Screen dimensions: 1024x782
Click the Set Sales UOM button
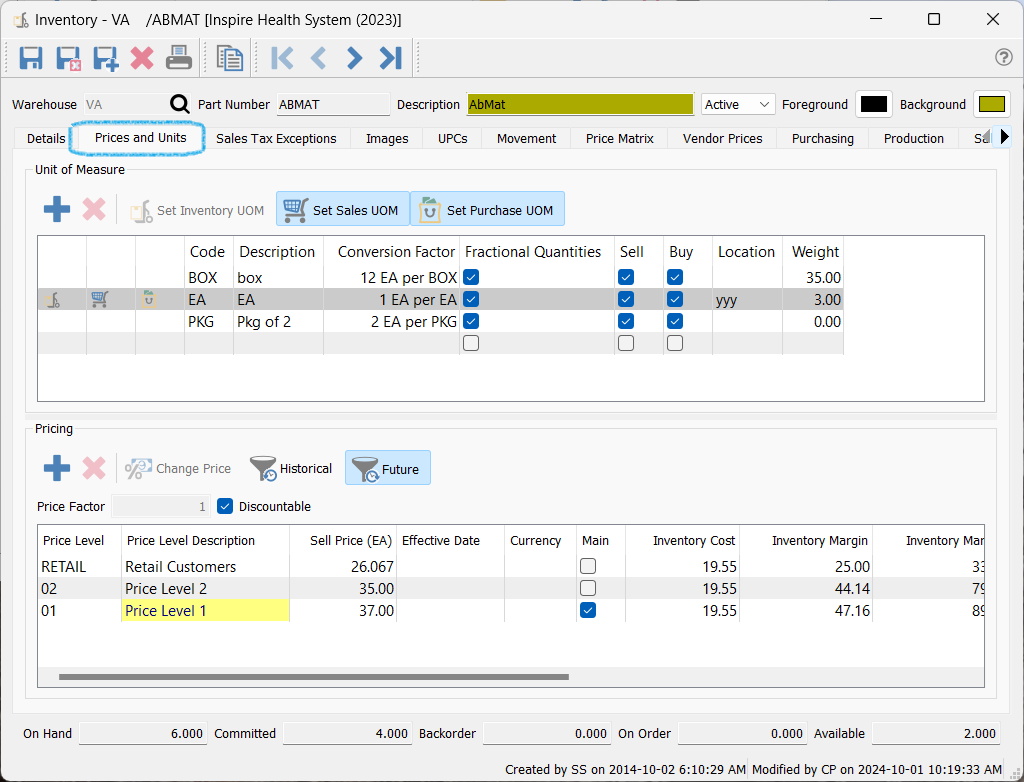[x=343, y=210]
